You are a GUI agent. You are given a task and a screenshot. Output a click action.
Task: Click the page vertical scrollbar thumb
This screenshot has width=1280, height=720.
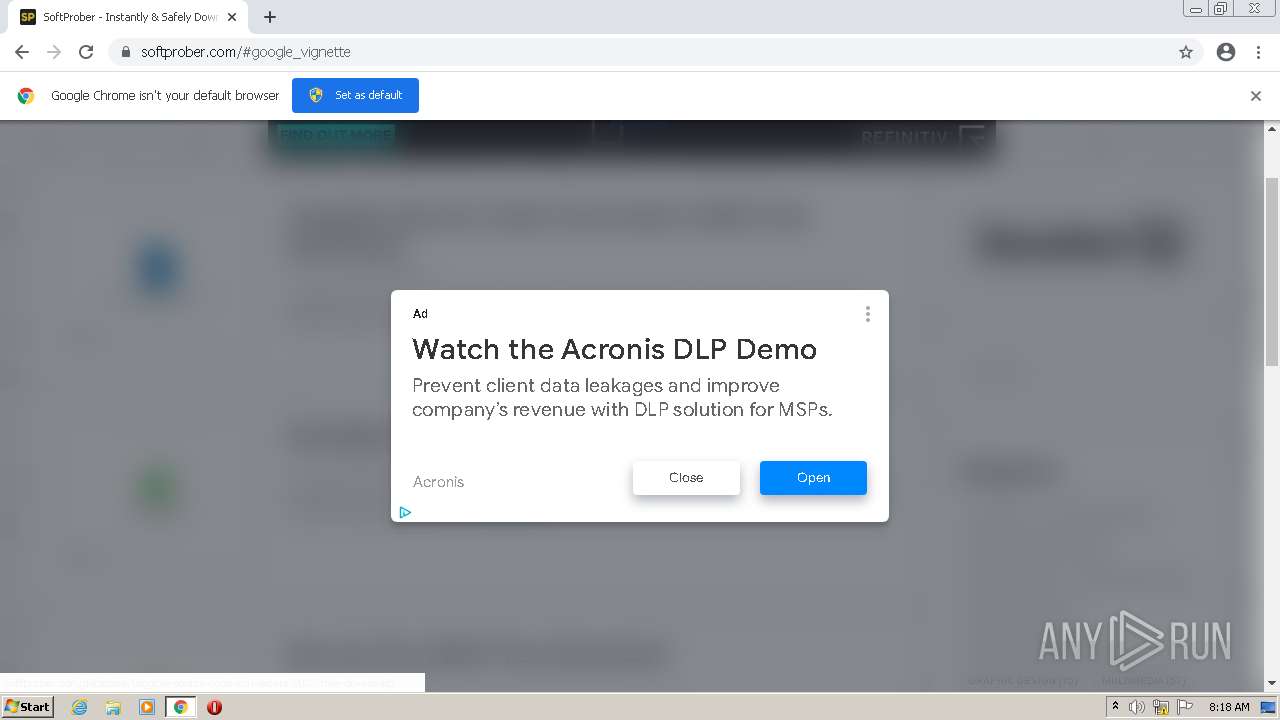pyautogui.click(x=1272, y=272)
